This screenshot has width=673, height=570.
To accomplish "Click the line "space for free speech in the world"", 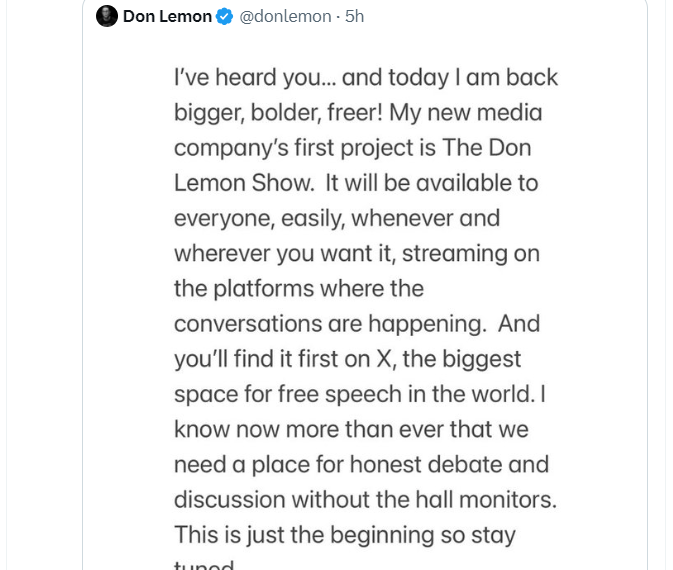I will tap(360, 395).
